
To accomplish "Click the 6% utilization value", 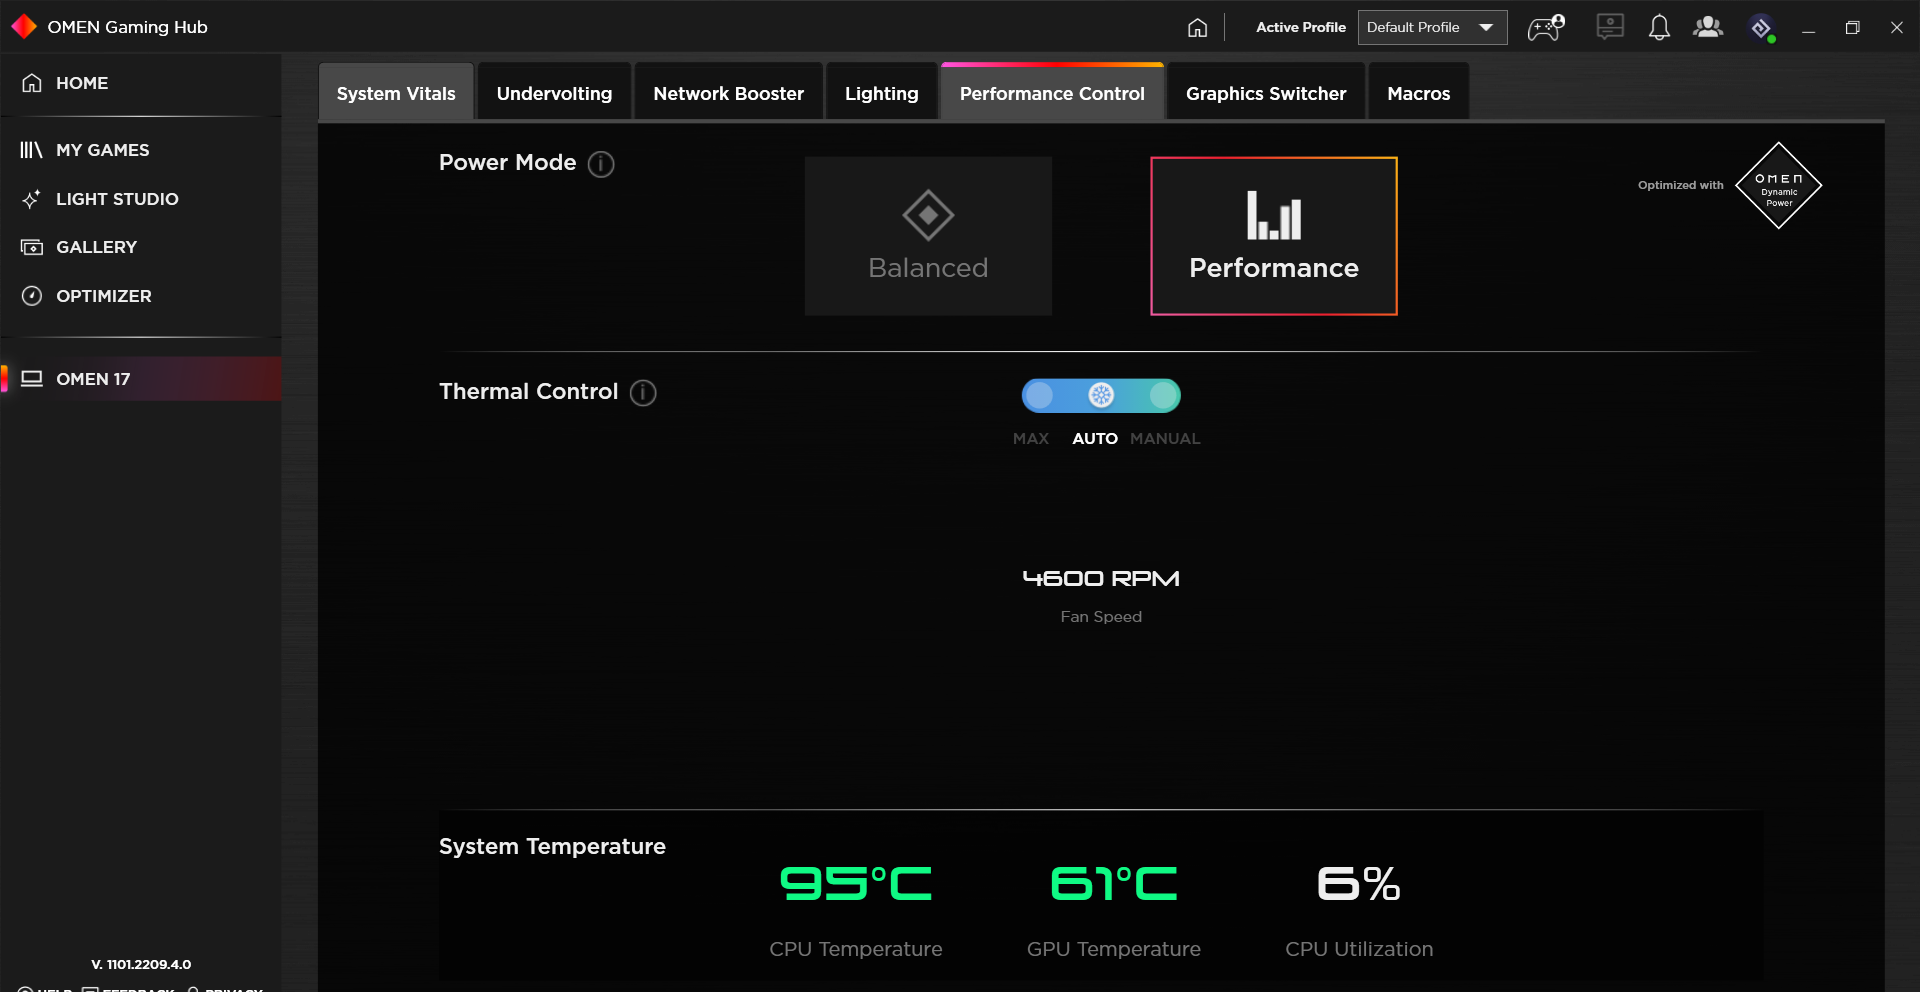I will tap(1359, 883).
